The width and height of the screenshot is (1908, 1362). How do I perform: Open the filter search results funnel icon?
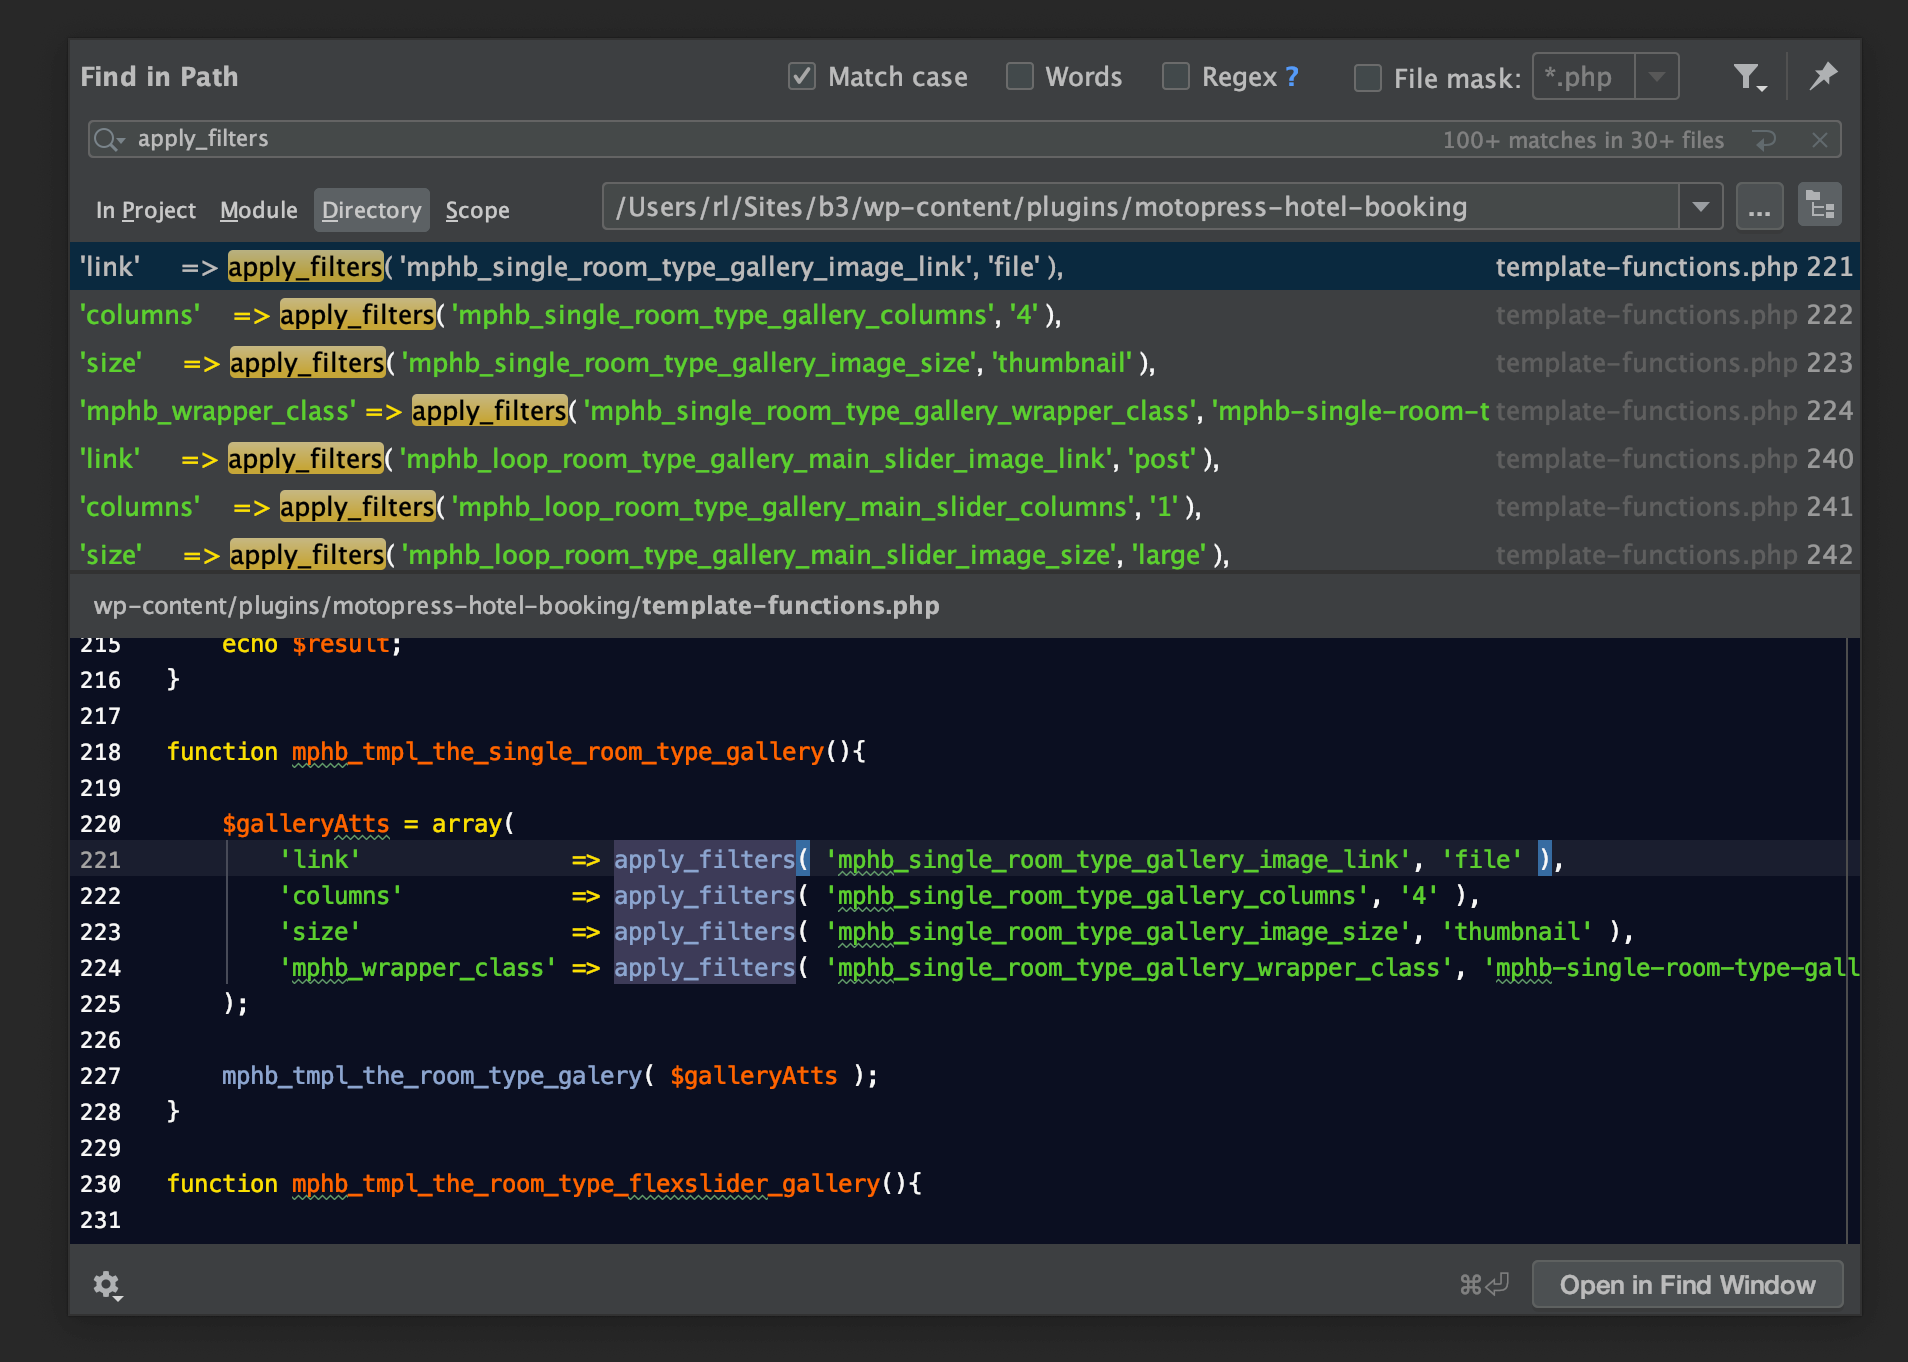tap(1749, 77)
